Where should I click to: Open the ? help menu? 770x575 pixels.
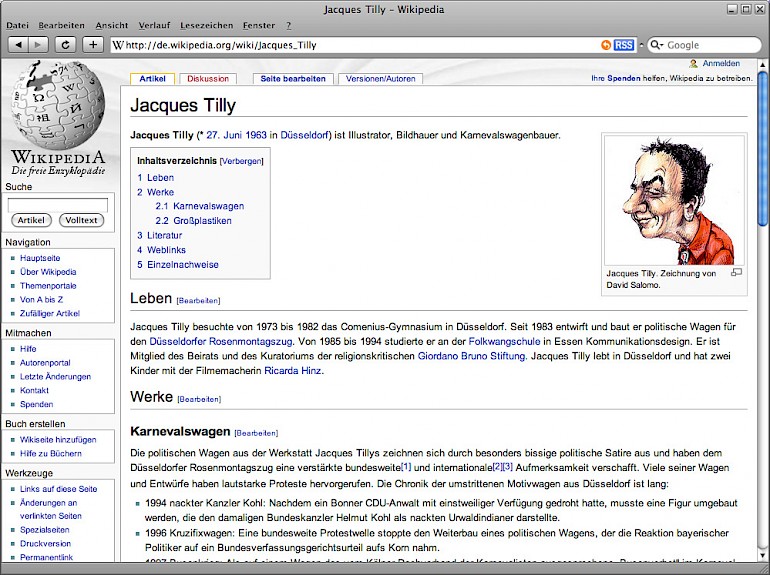pyautogui.click(x=289, y=26)
